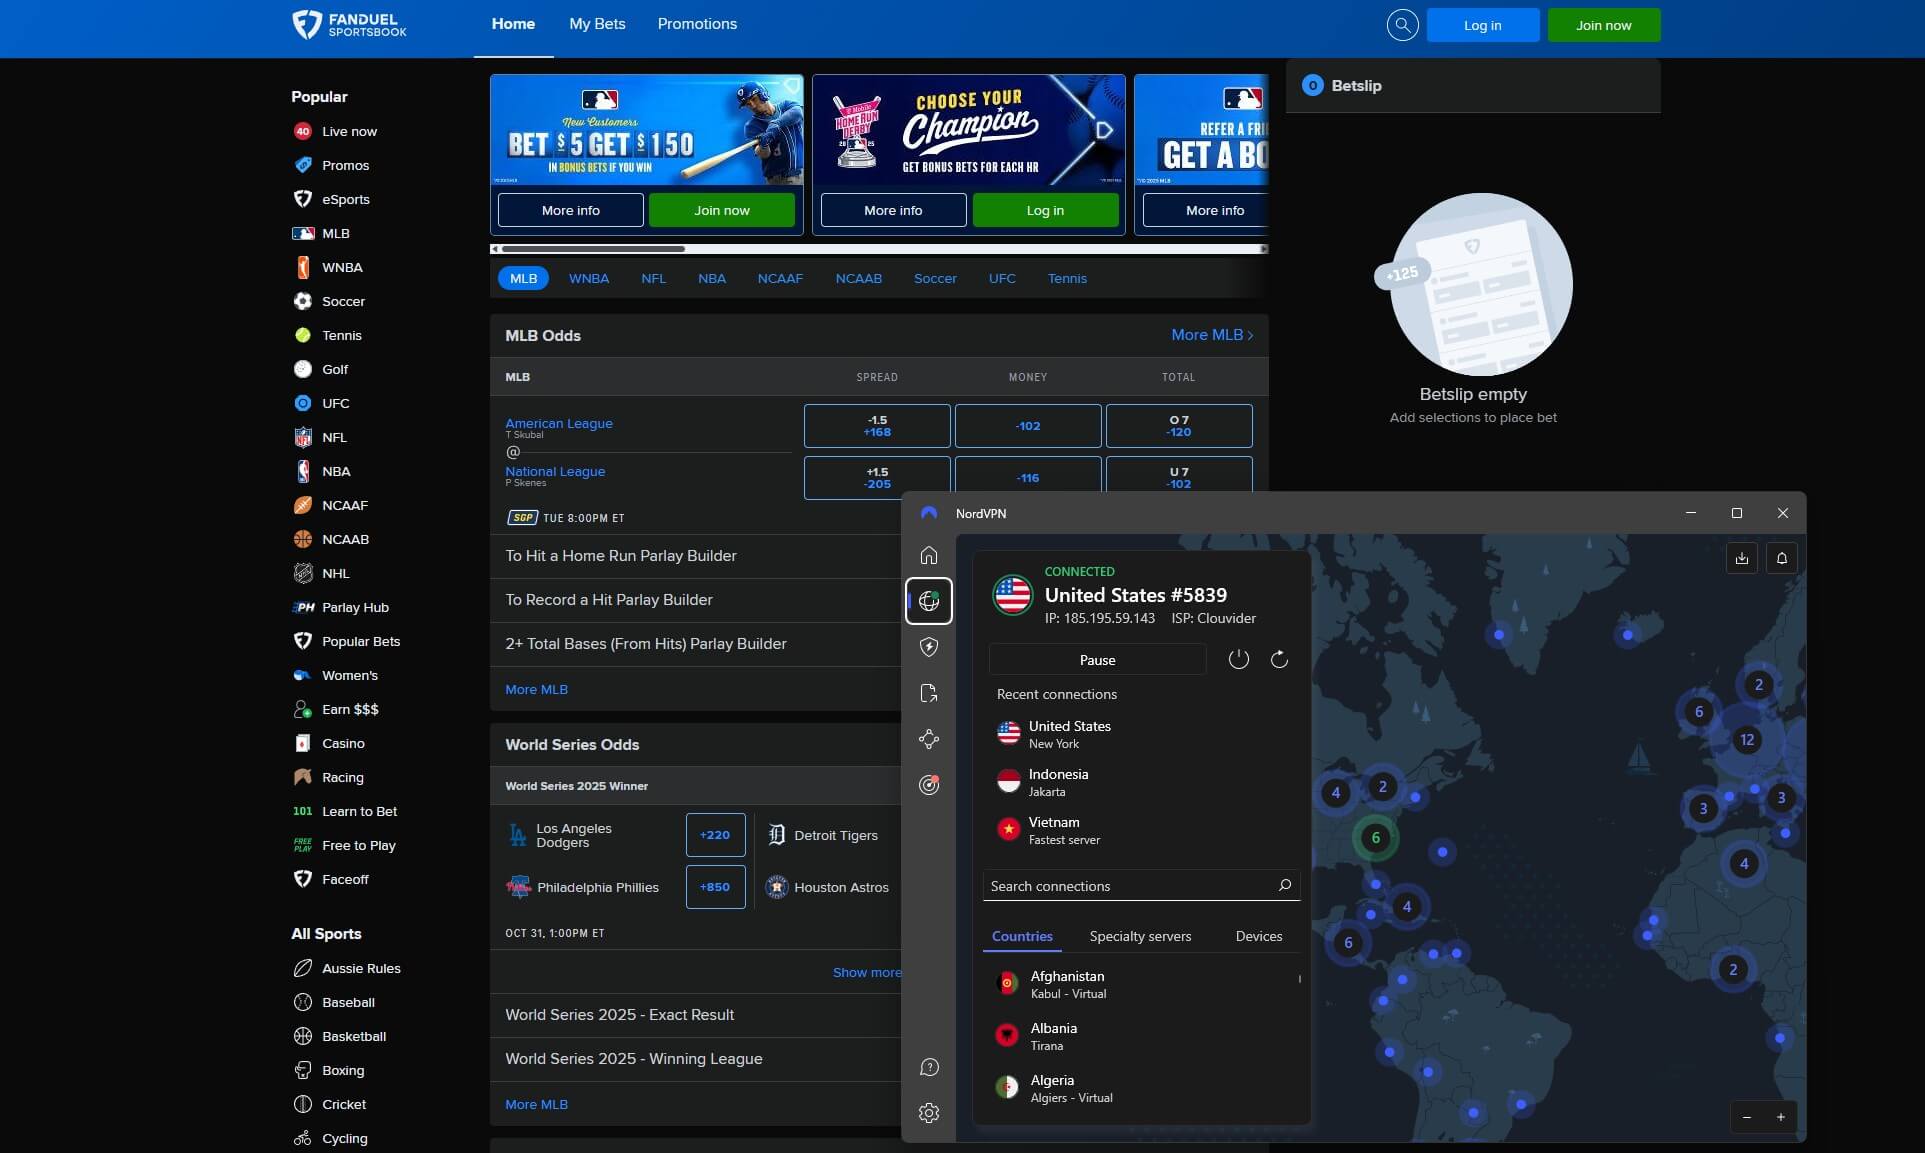Open Cricket in All Sports list

[x=330, y=1104]
